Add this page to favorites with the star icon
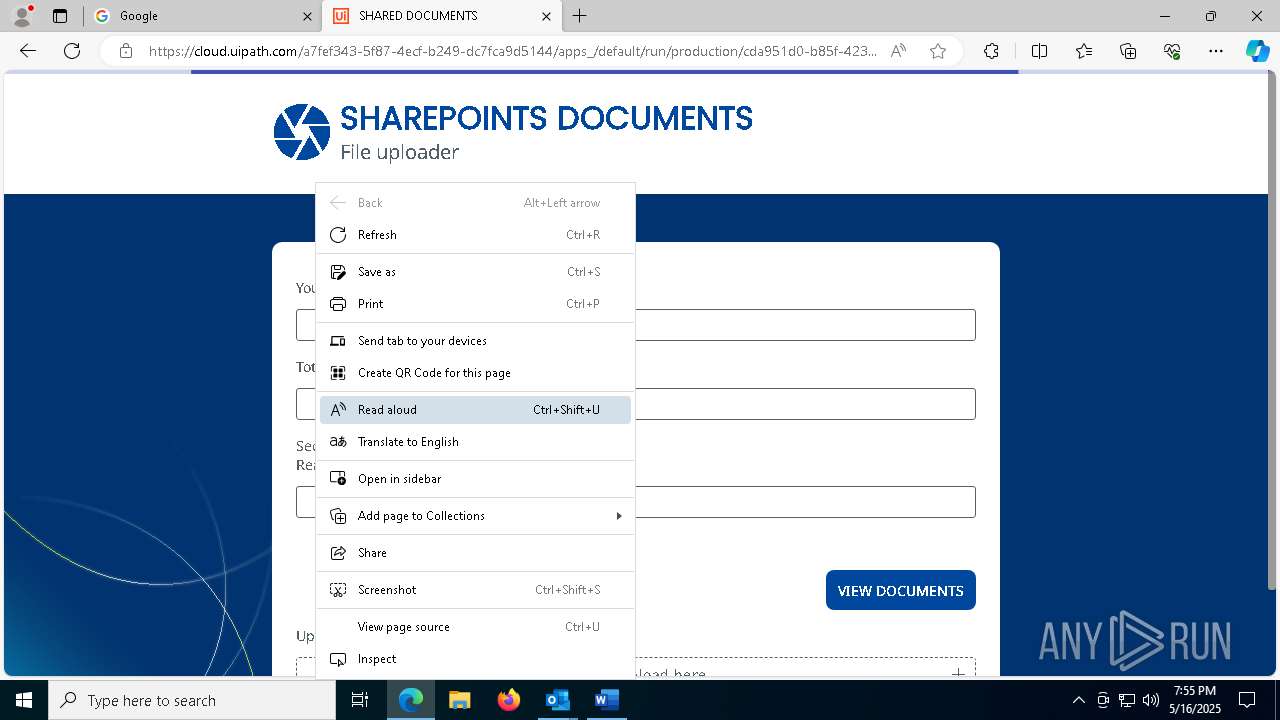This screenshot has width=1280, height=720. point(938,51)
